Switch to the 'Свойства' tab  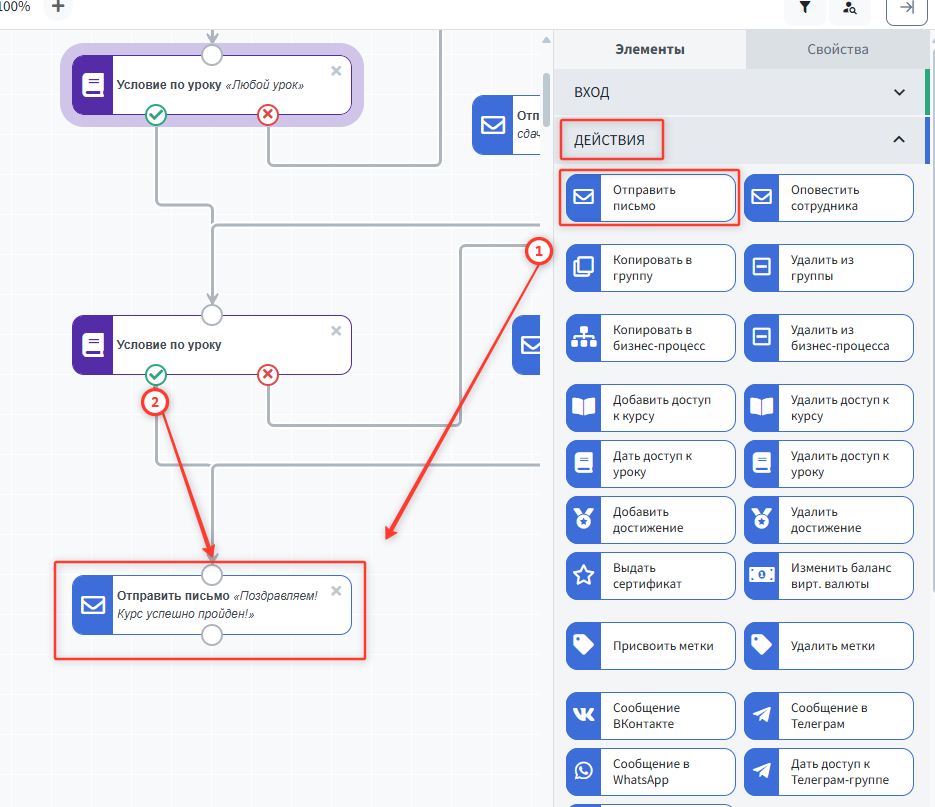837,49
